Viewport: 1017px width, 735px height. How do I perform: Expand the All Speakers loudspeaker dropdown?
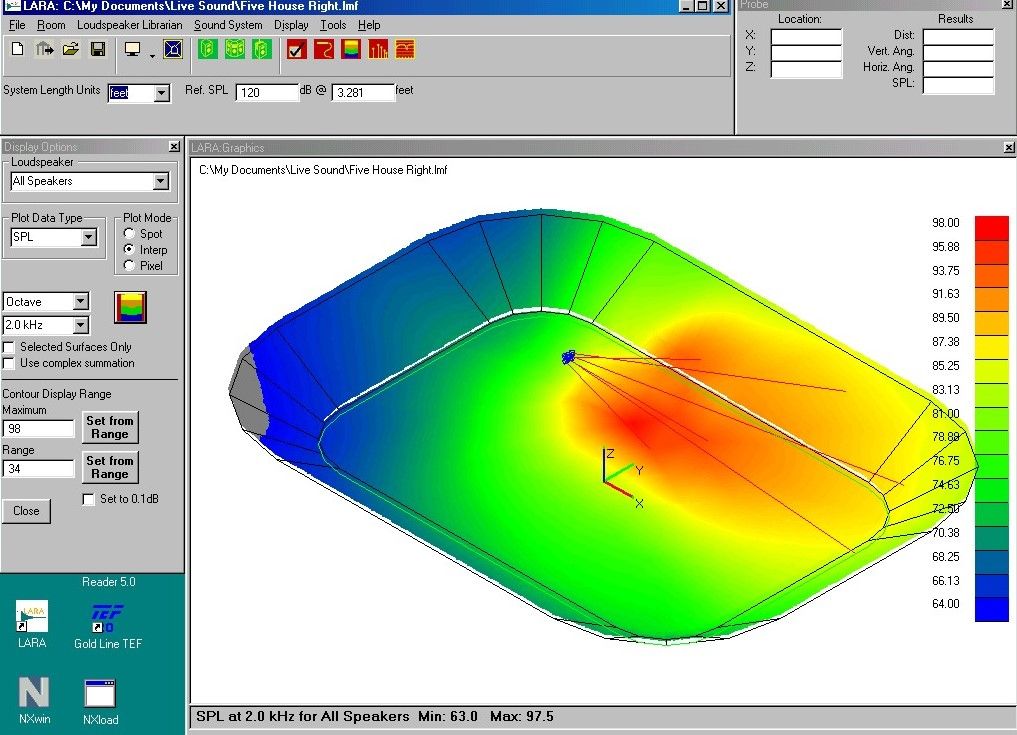click(x=160, y=182)
